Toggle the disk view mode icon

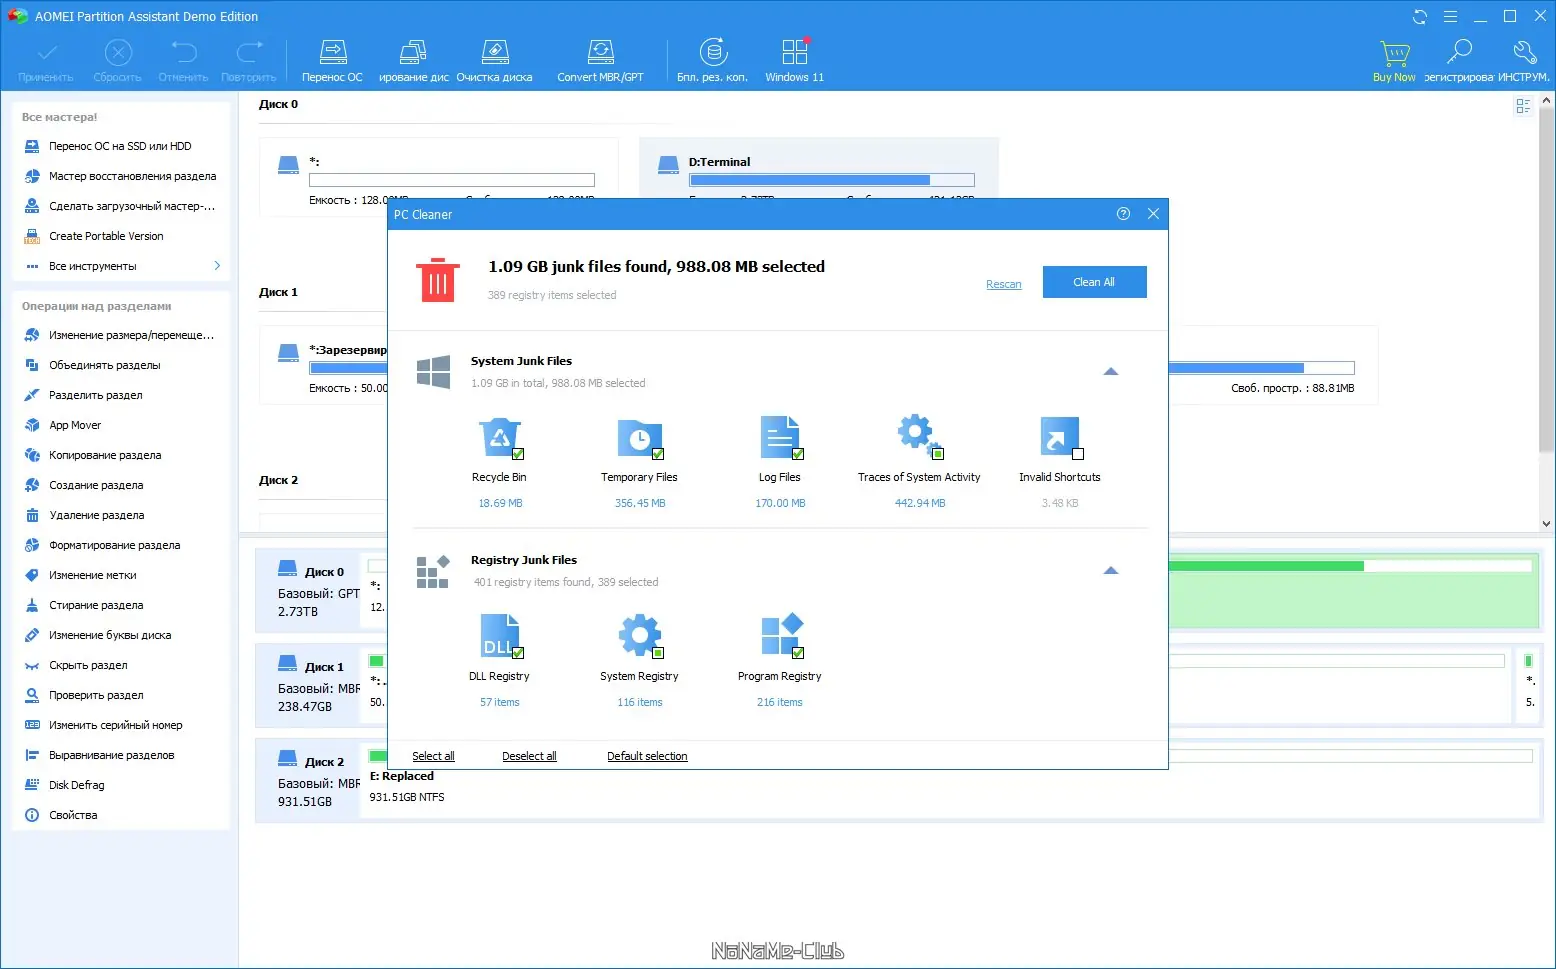tap(1523, 106)
